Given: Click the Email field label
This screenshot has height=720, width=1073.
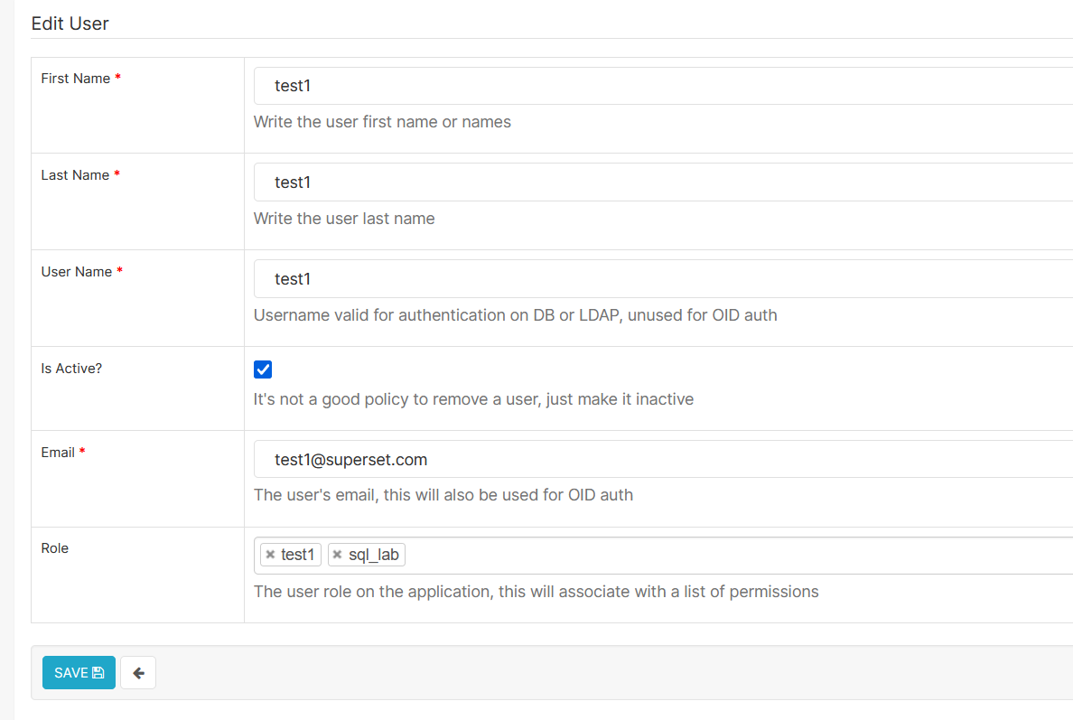Looking at the screenshot, I should tap(58, 452).
